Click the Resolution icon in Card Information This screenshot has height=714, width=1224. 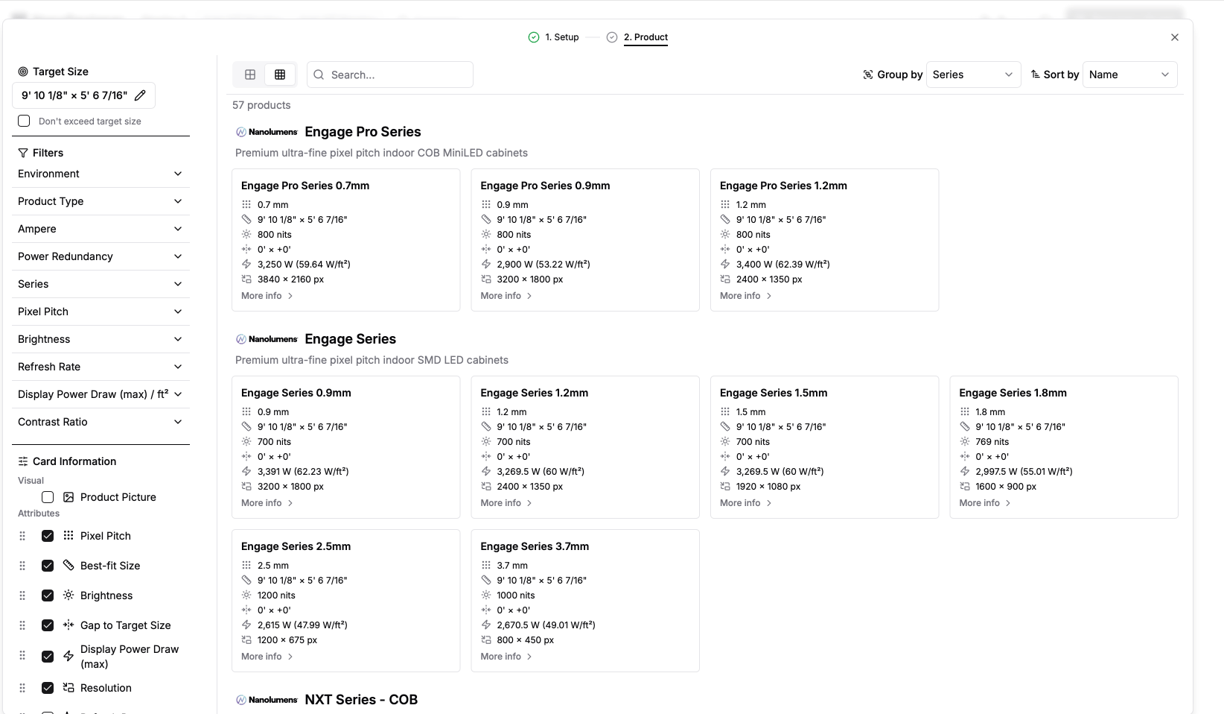click(x=69, y=688)
